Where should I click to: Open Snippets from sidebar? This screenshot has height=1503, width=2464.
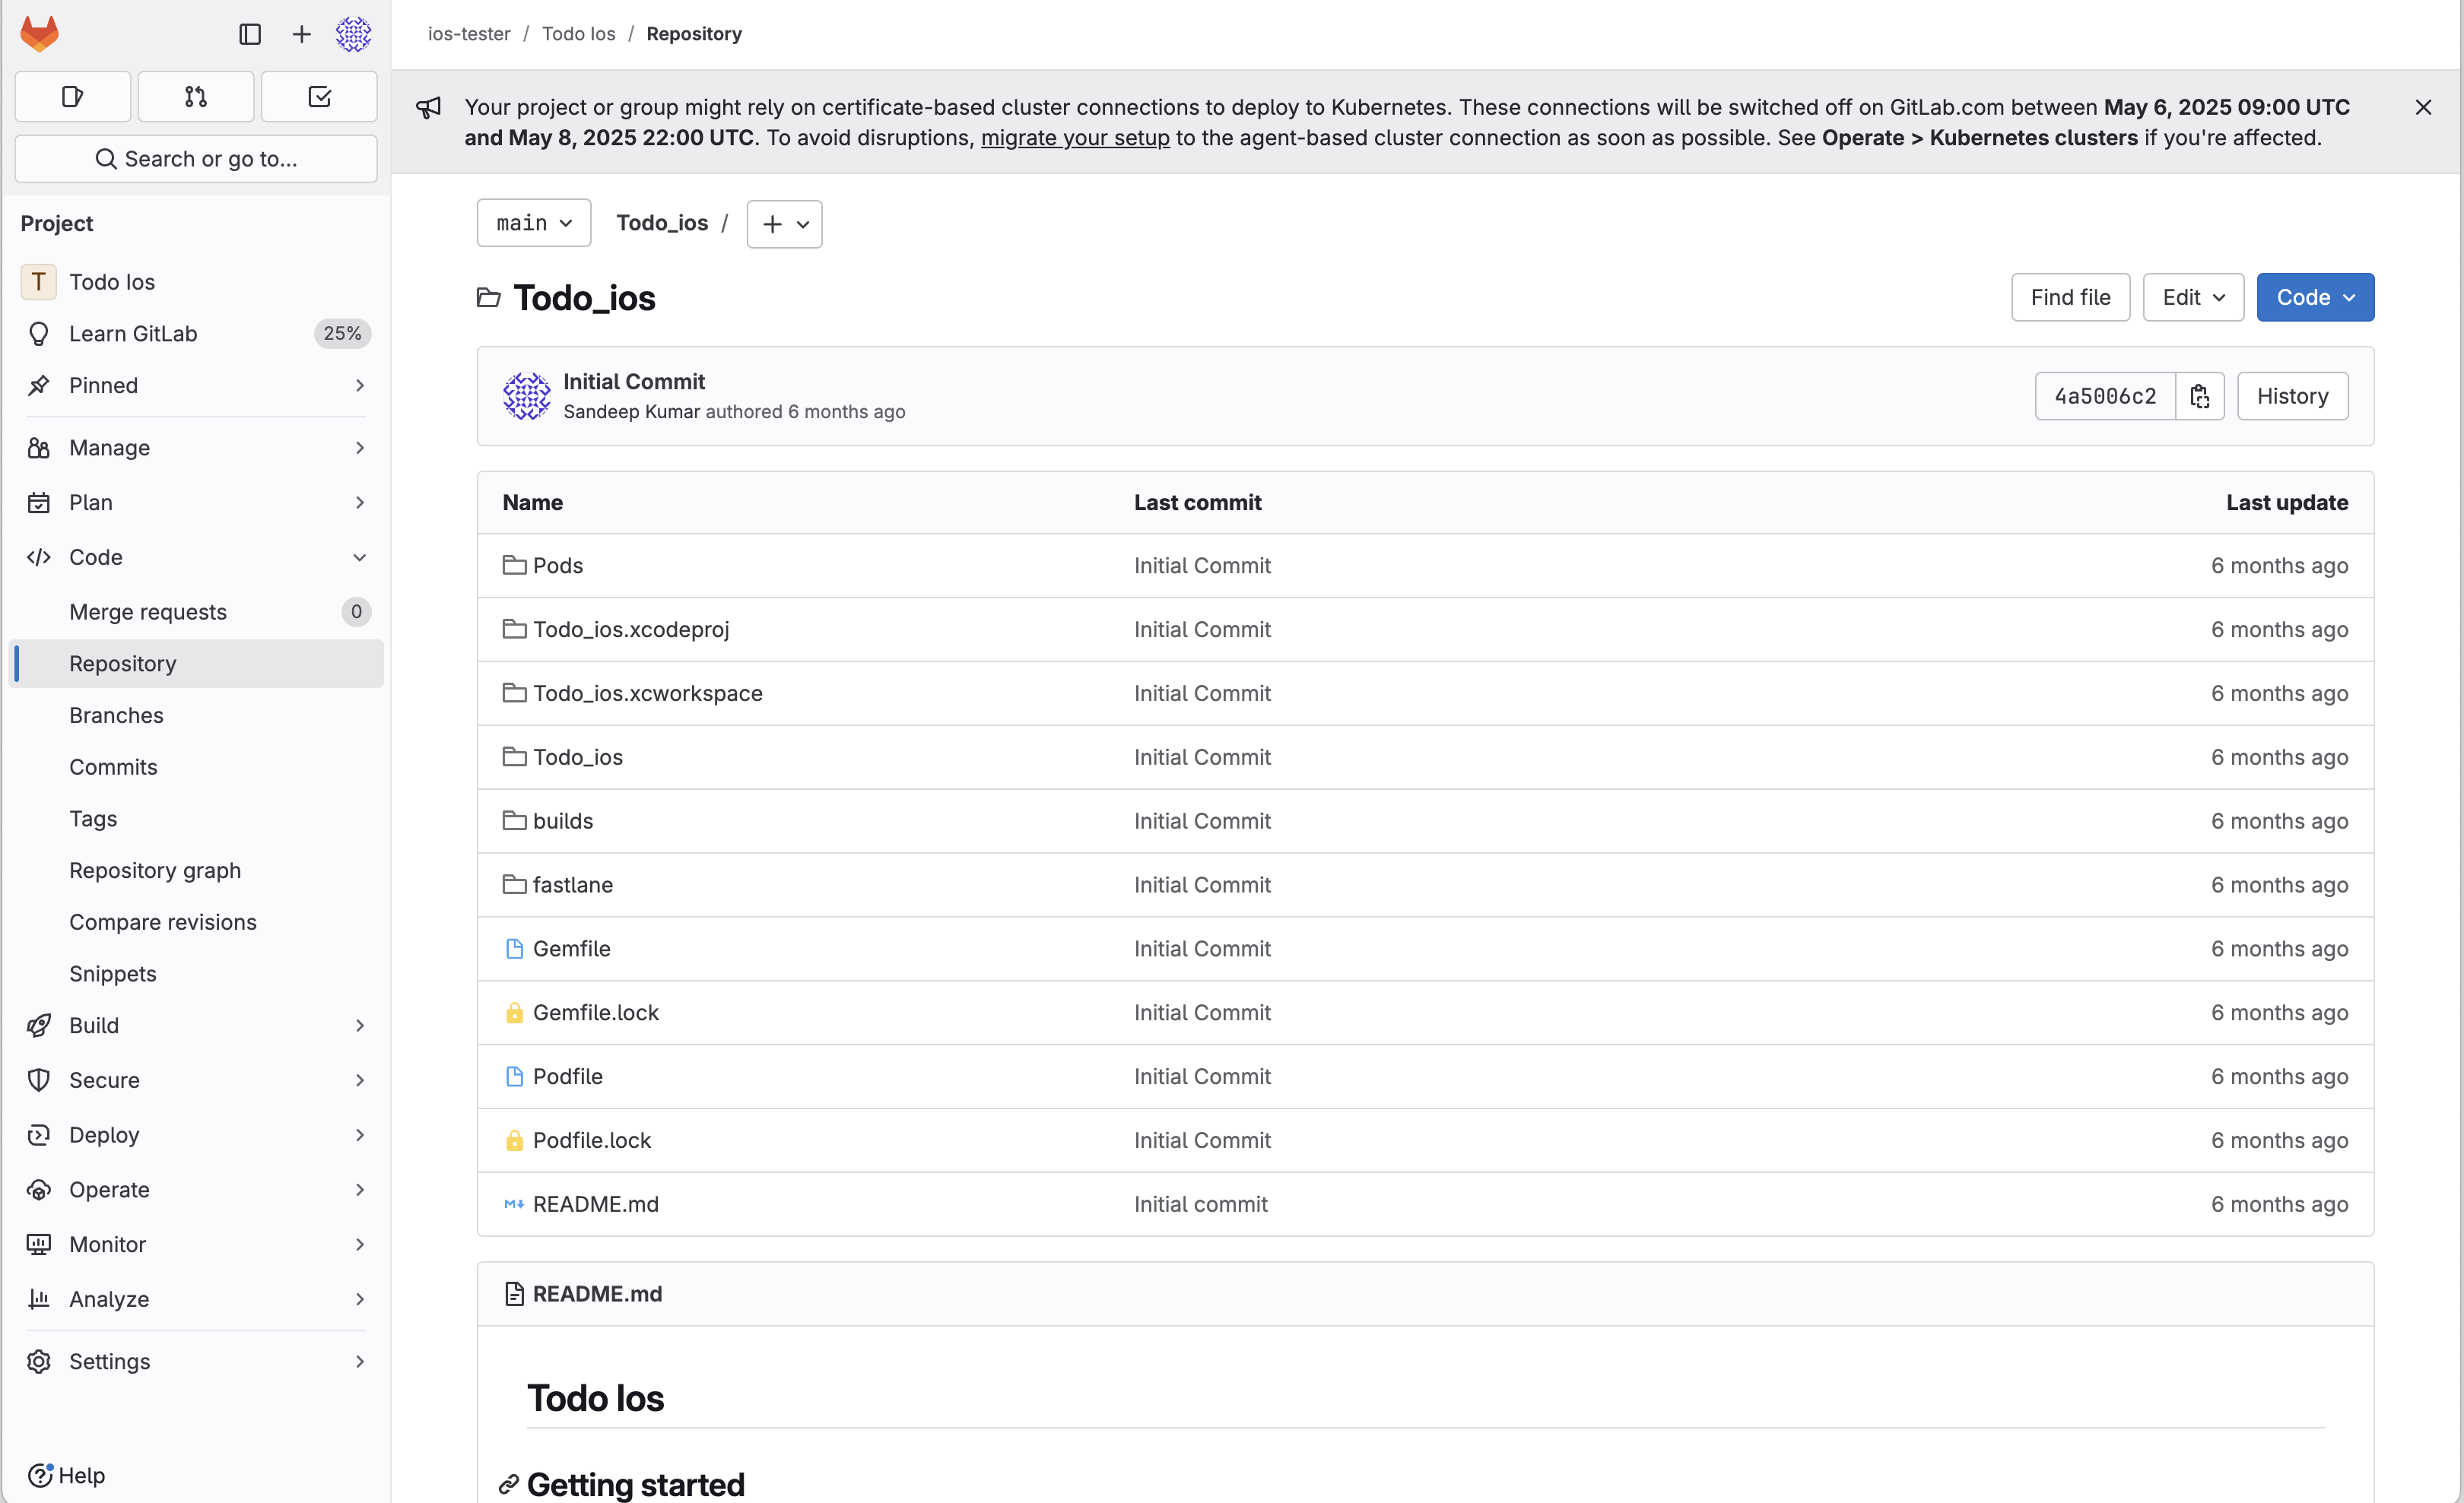click(x=196, y=973)
